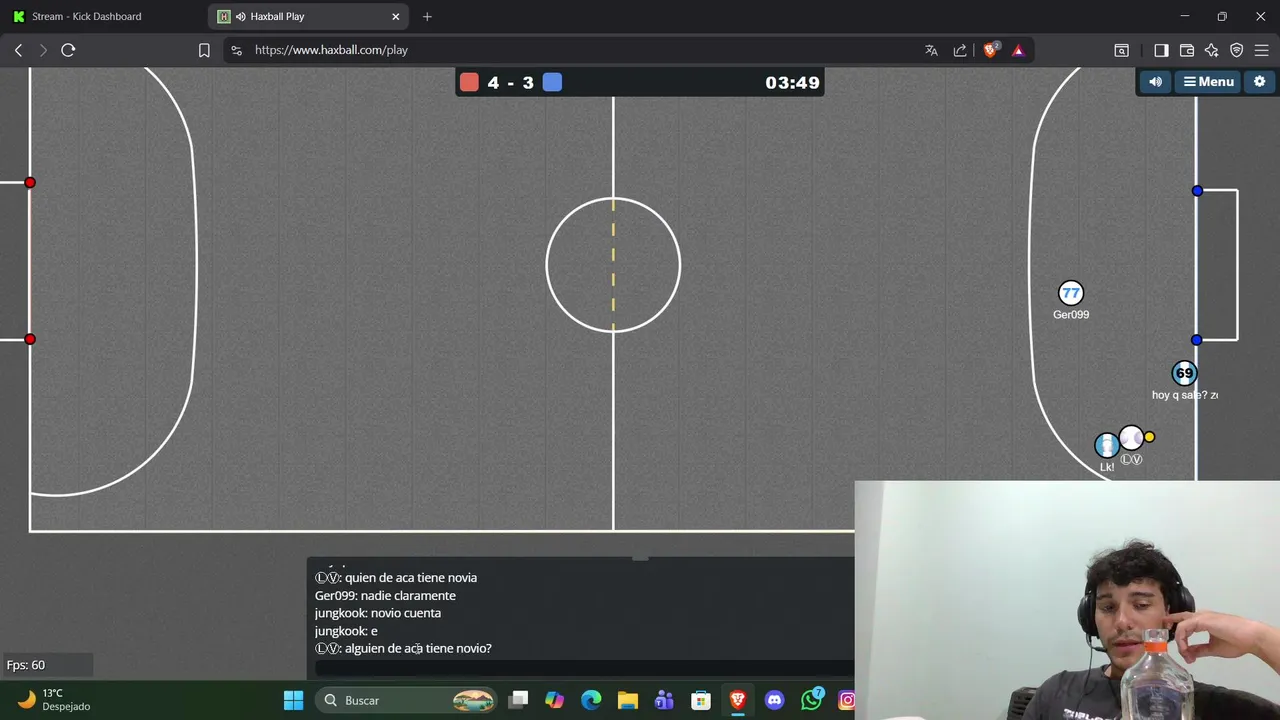Viewport: 1280px width, 720px height.
Task: Click the blue team color square in scoreboard
Action: pyautogui.click(x=552, y=82)
